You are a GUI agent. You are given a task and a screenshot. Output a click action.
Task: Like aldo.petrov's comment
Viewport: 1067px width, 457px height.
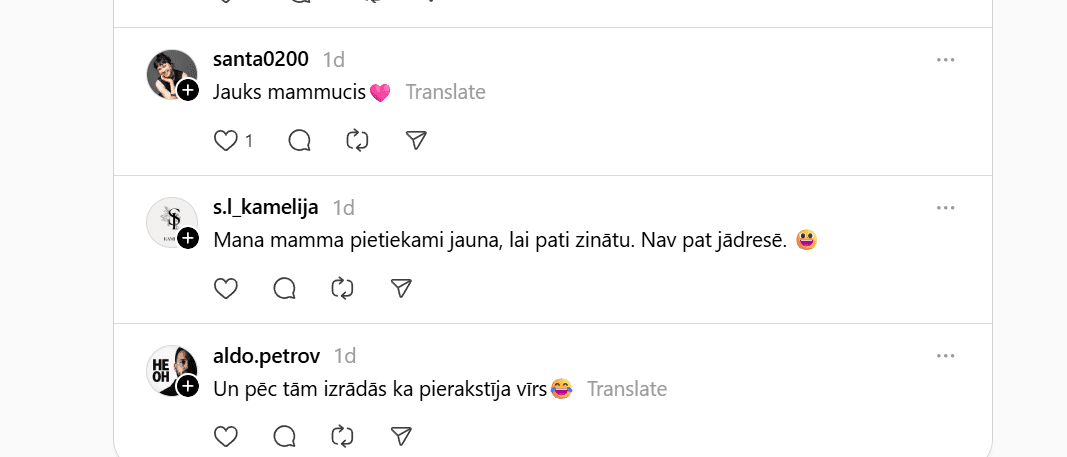227,436
